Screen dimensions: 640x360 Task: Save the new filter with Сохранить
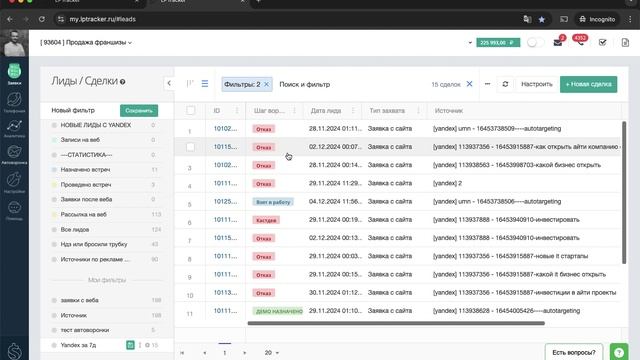coord(139,111)
